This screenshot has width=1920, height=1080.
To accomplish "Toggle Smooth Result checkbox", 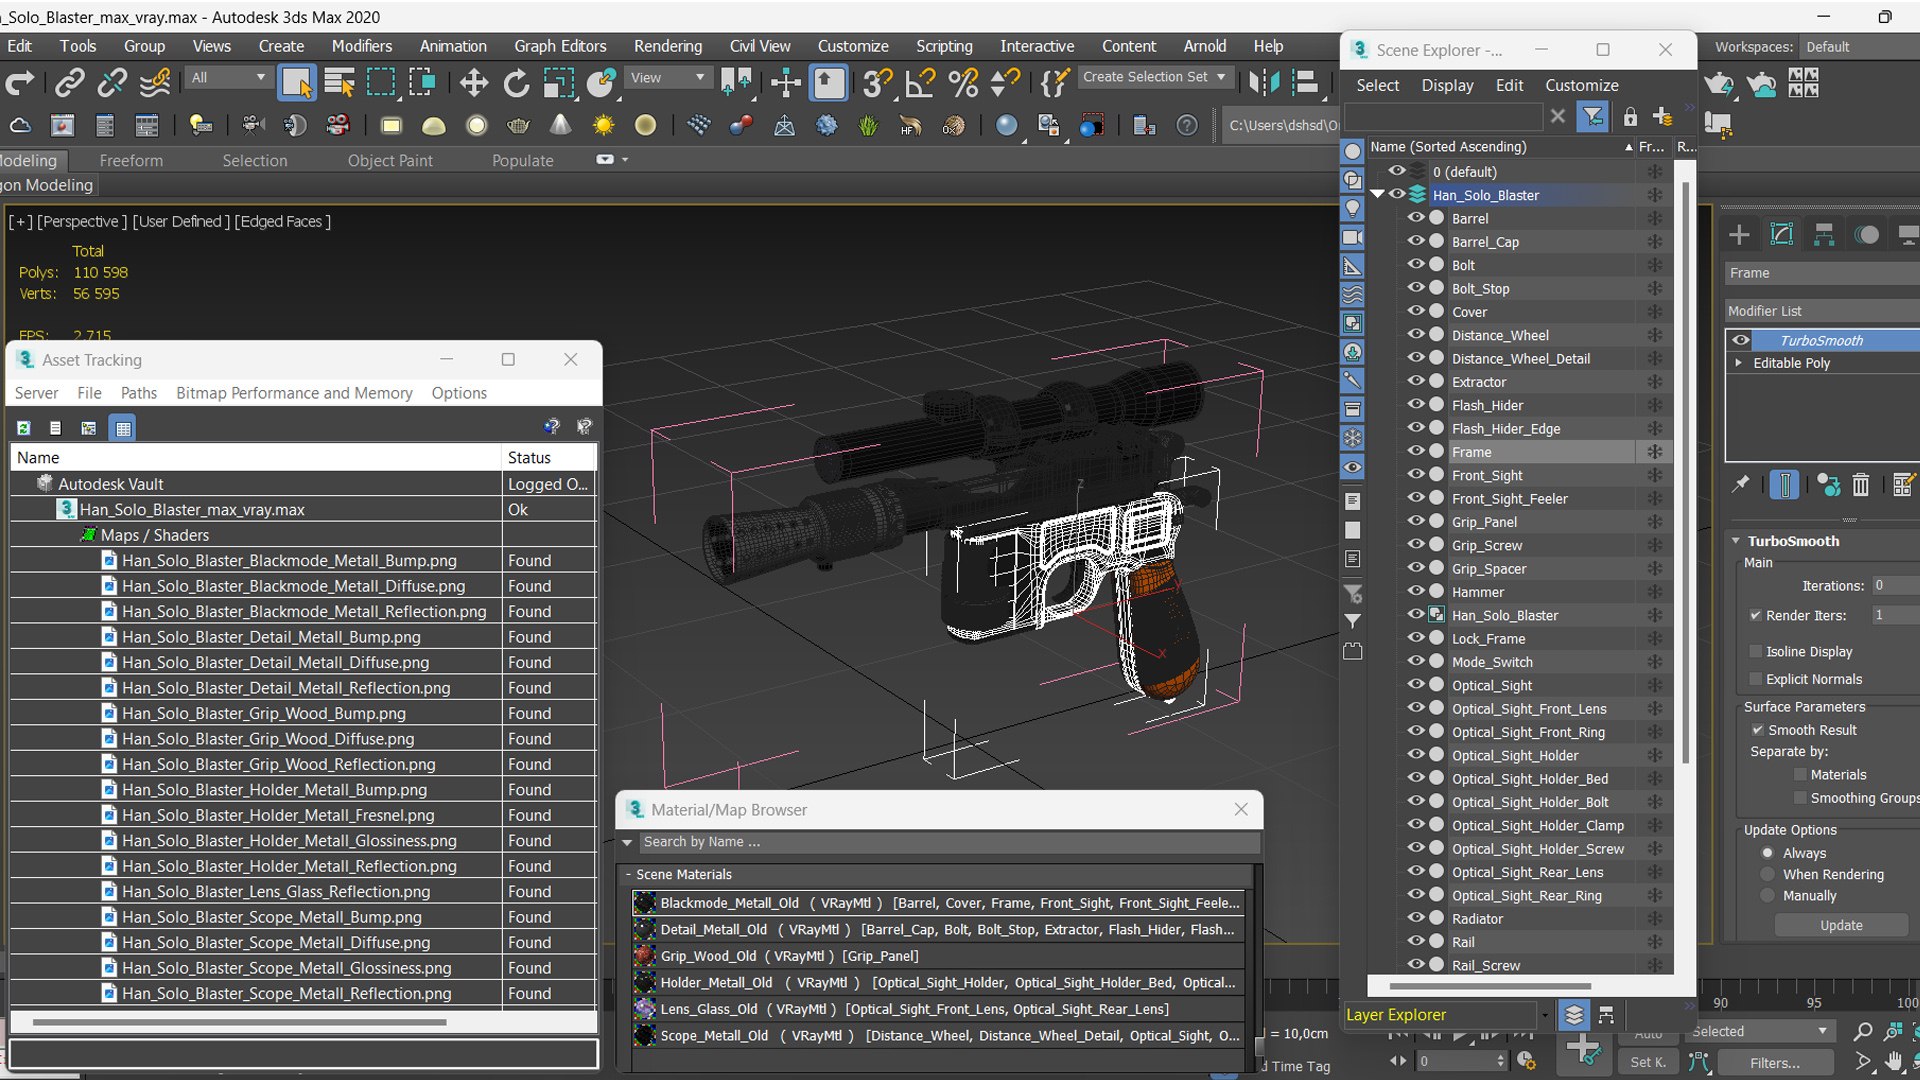I will pos(1757,730).
